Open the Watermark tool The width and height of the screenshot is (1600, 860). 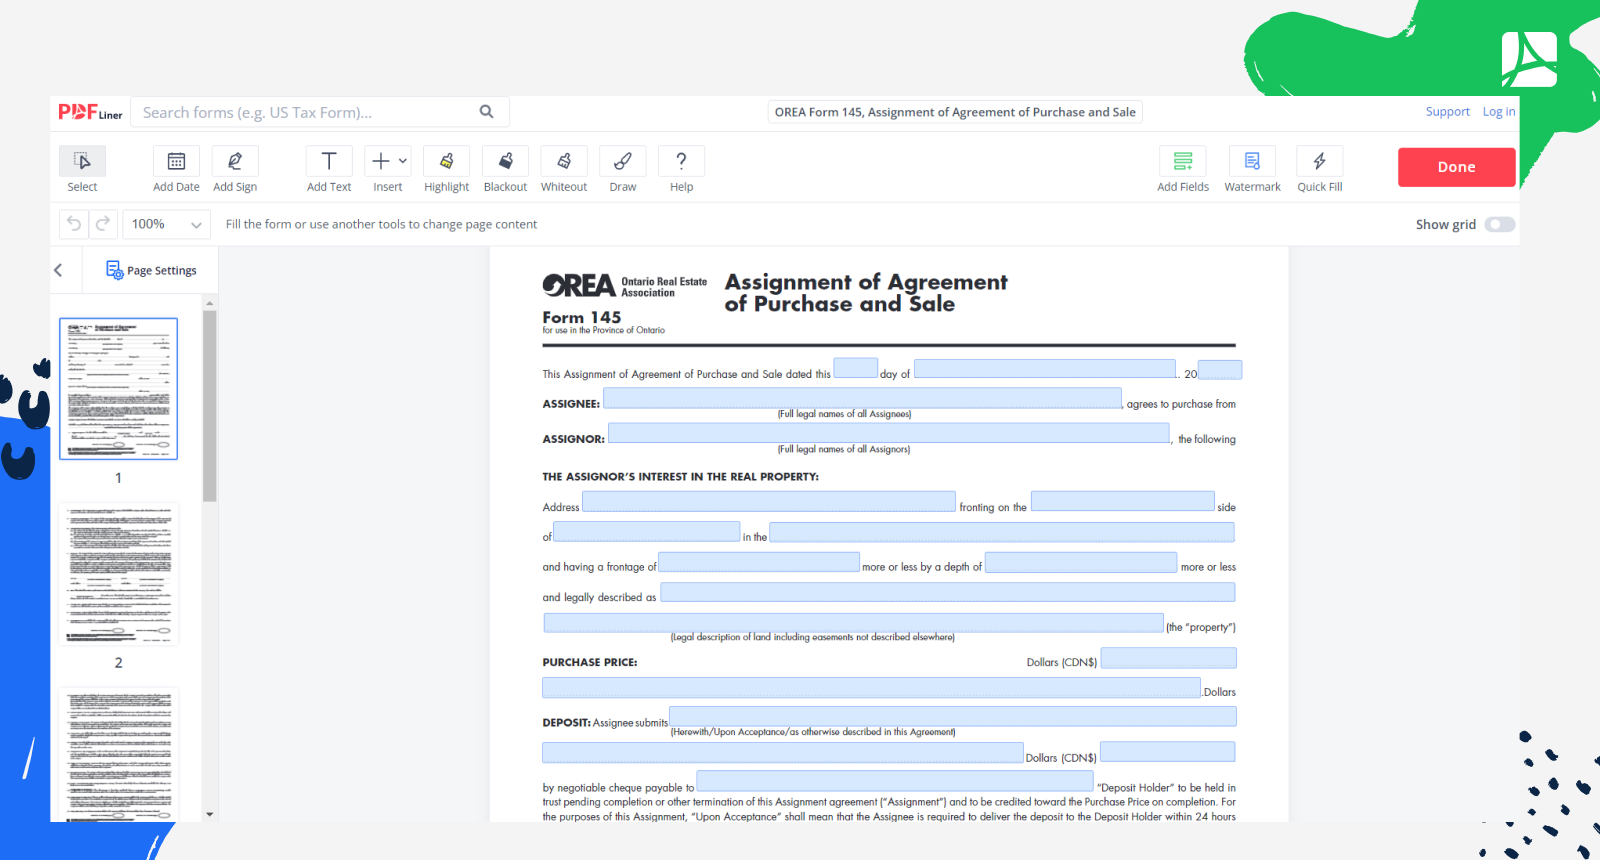1252,170
